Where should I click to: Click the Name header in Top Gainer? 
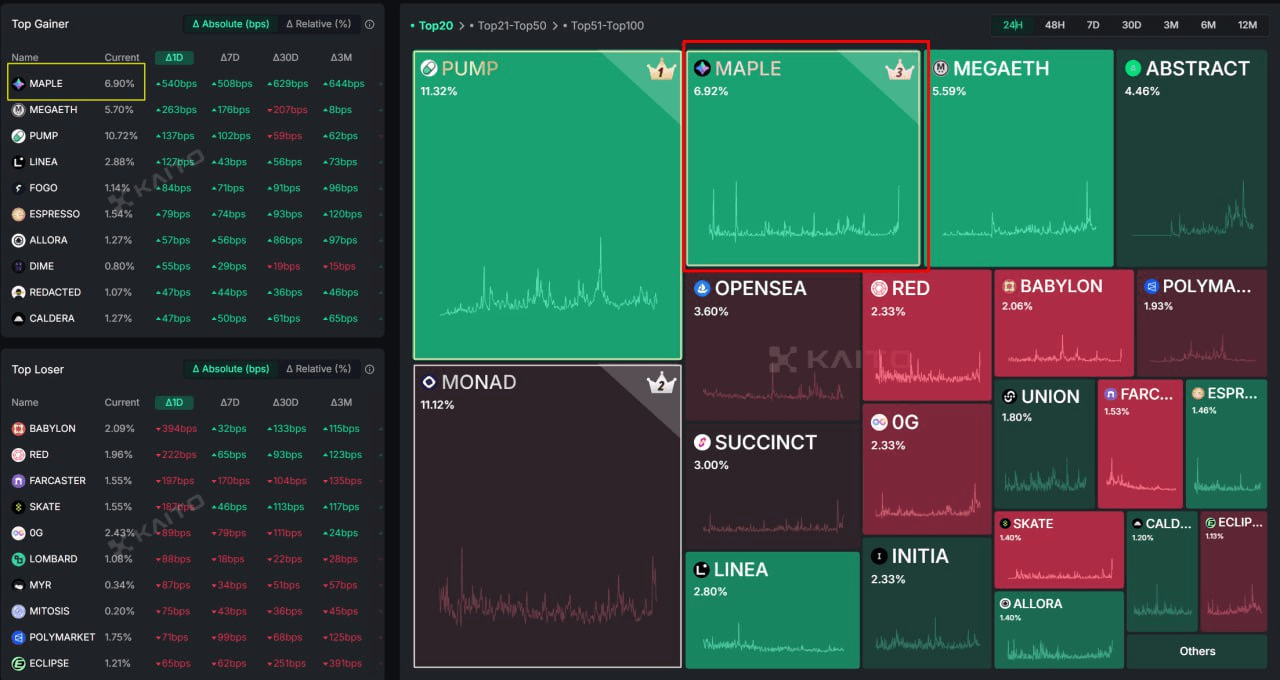coord(25,57)
